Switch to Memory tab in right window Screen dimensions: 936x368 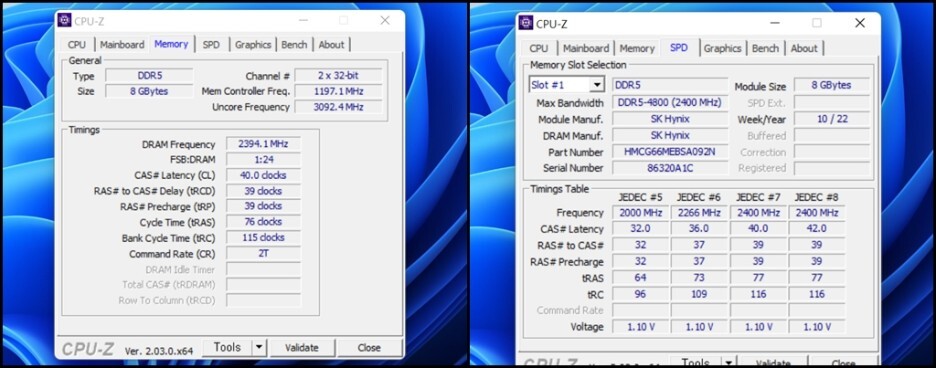click(x=637, y=48)
